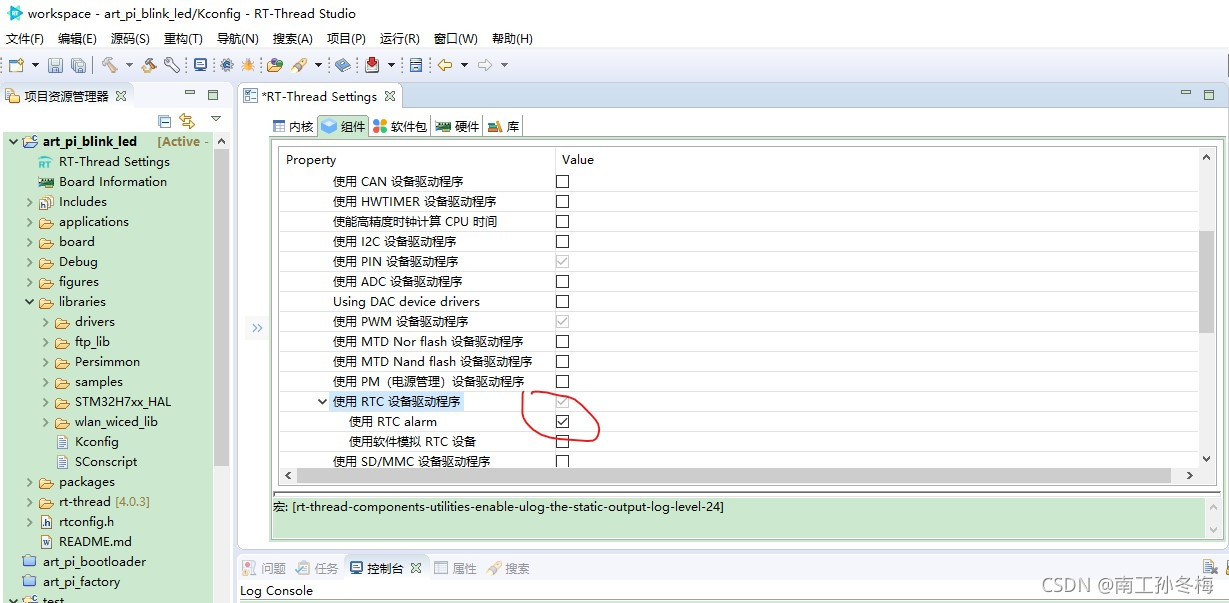1229x603 pixels.
Task: Click the wrench settings toolbar icon
Action: [x=172, y=65]
